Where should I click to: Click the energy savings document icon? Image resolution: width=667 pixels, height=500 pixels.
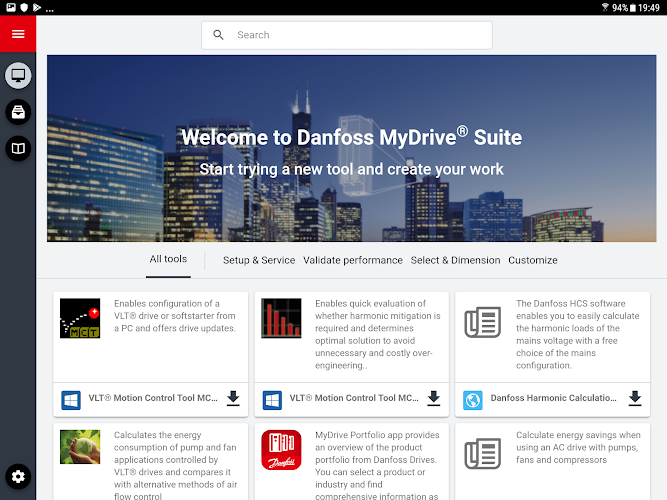coord(482,454)
